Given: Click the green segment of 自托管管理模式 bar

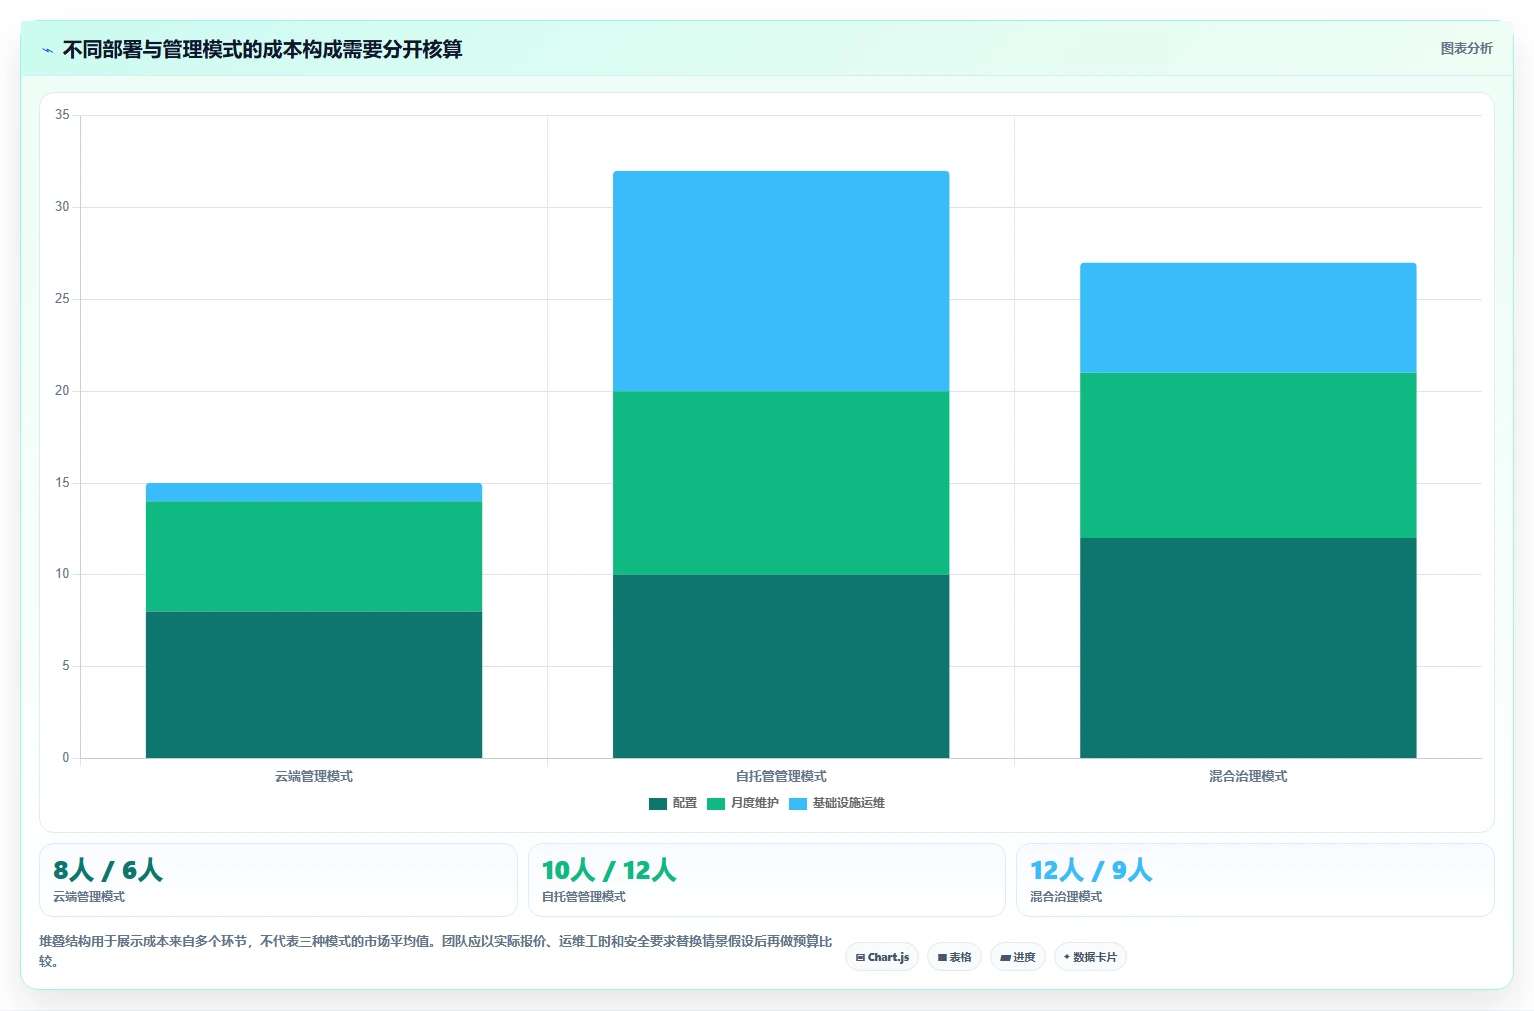Looking at the screenshot, I should point(781,483).
